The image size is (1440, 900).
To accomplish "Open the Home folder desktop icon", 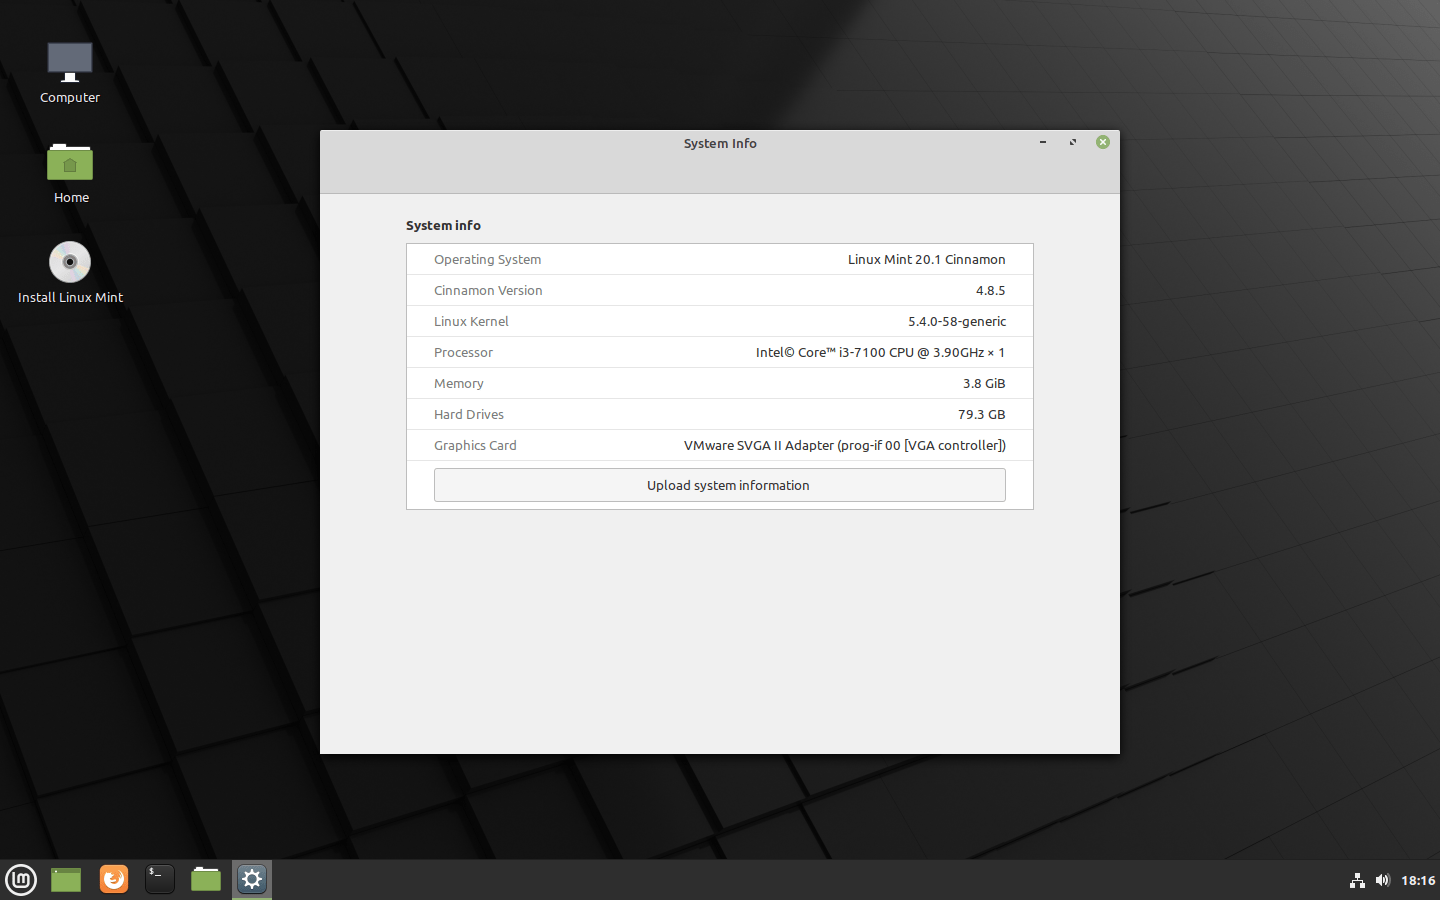I will pyautogui.click(x=70, y=162).
